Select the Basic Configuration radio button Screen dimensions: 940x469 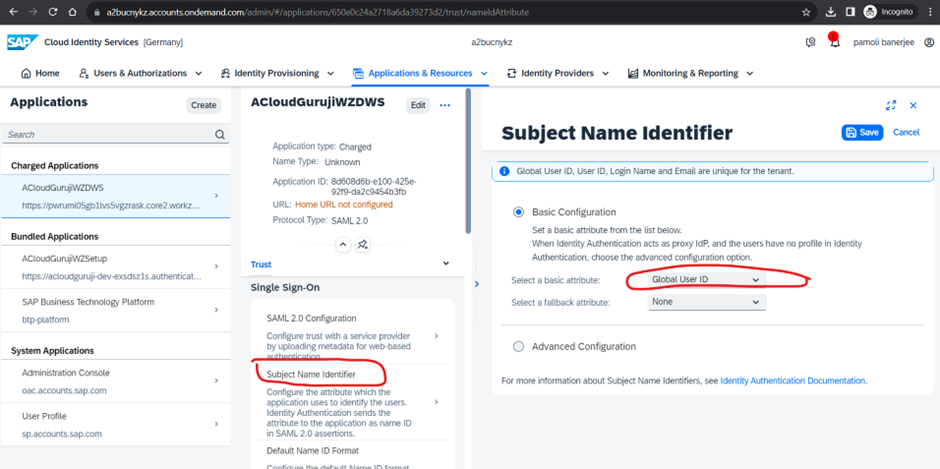tap(518, 212)
